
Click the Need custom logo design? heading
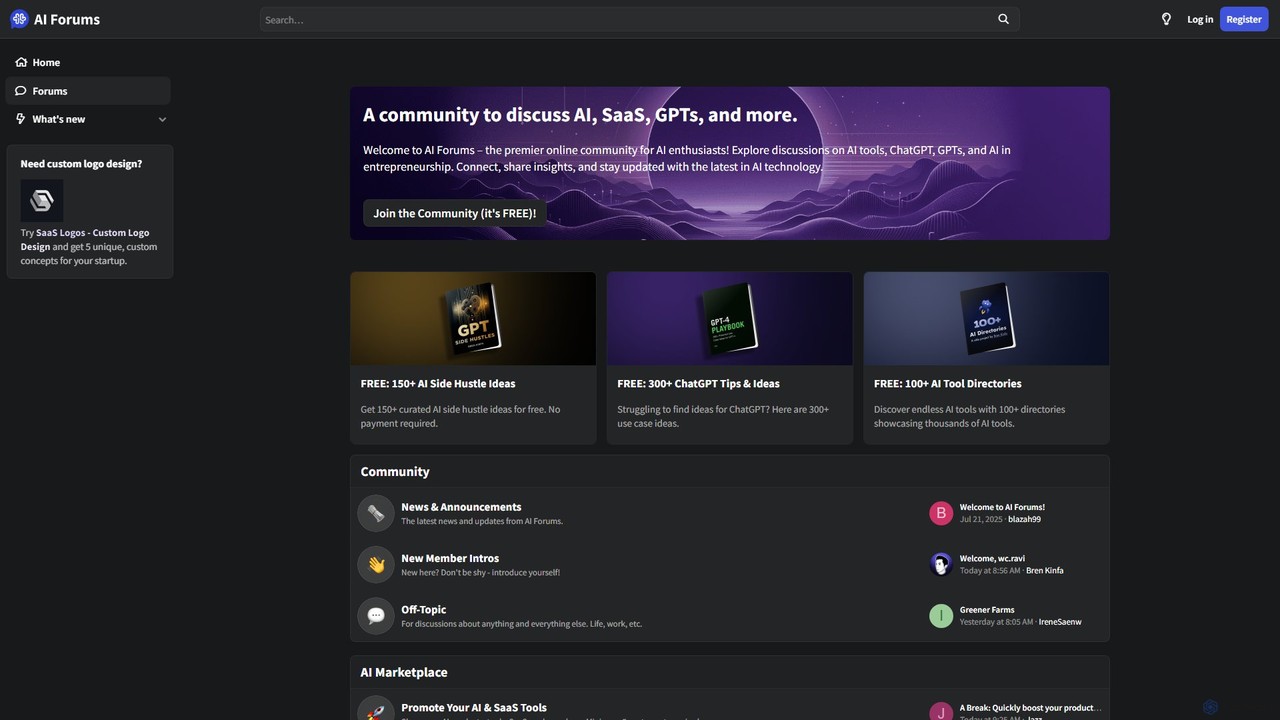[81, 163]
